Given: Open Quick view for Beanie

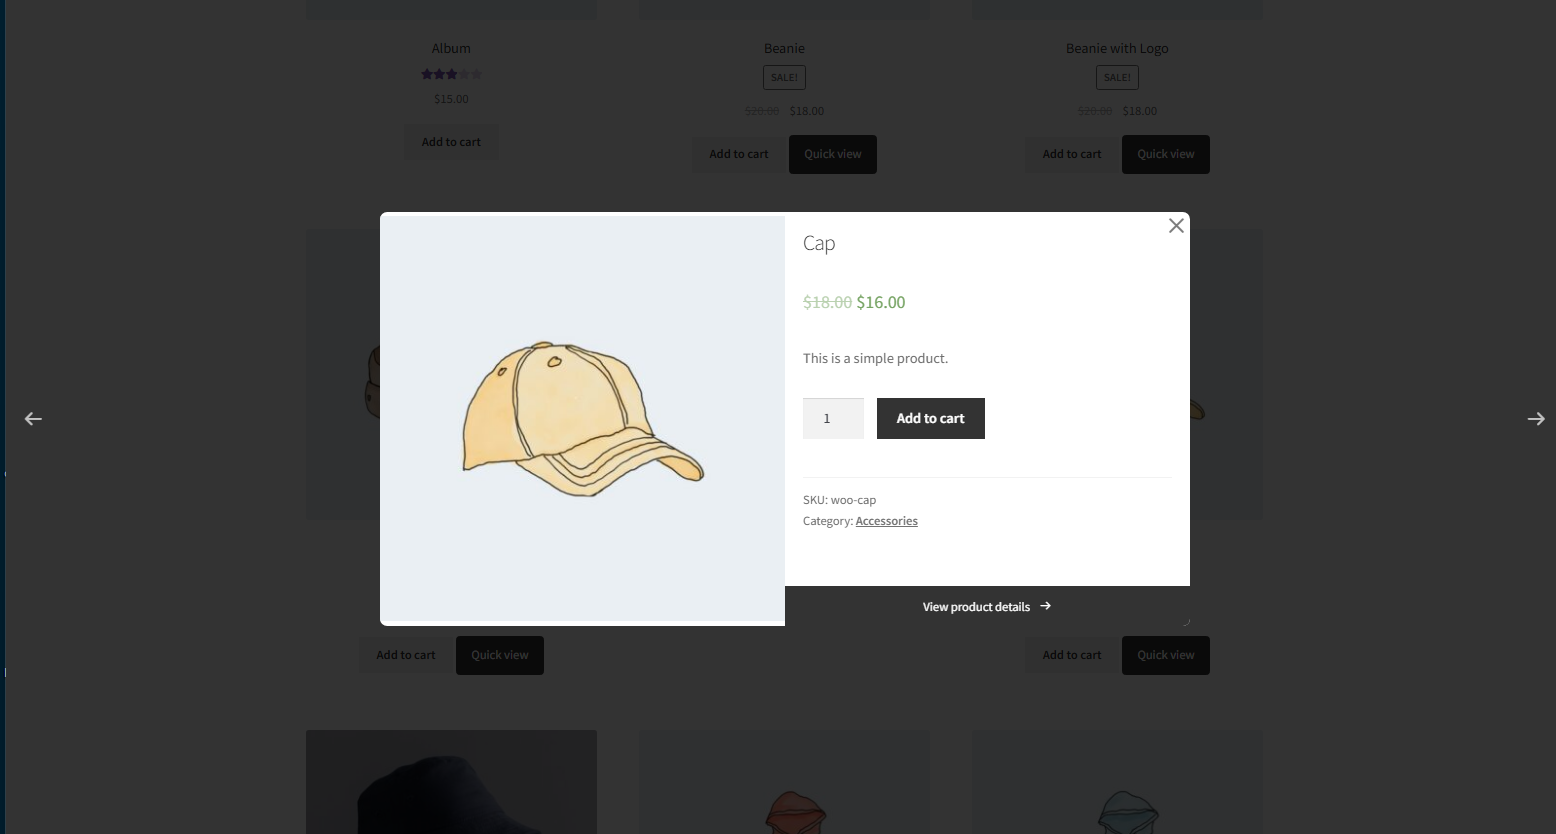Looking at the screenshot, I should click(832, 154).
